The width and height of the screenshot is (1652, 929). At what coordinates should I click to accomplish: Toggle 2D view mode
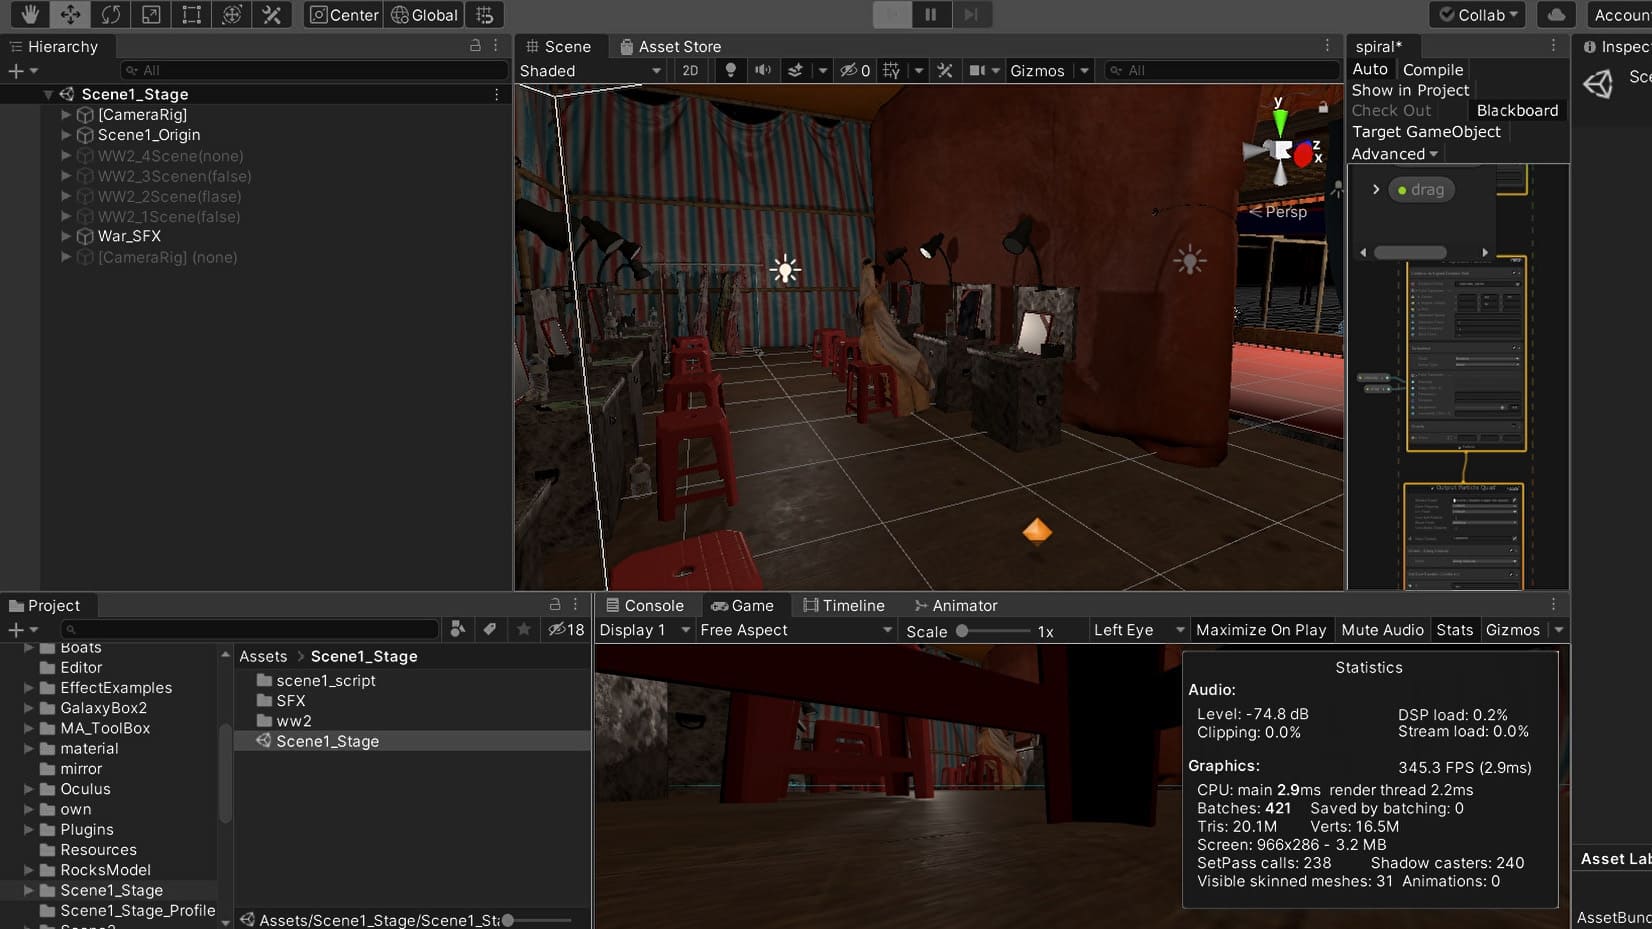[x=690, y=70]
